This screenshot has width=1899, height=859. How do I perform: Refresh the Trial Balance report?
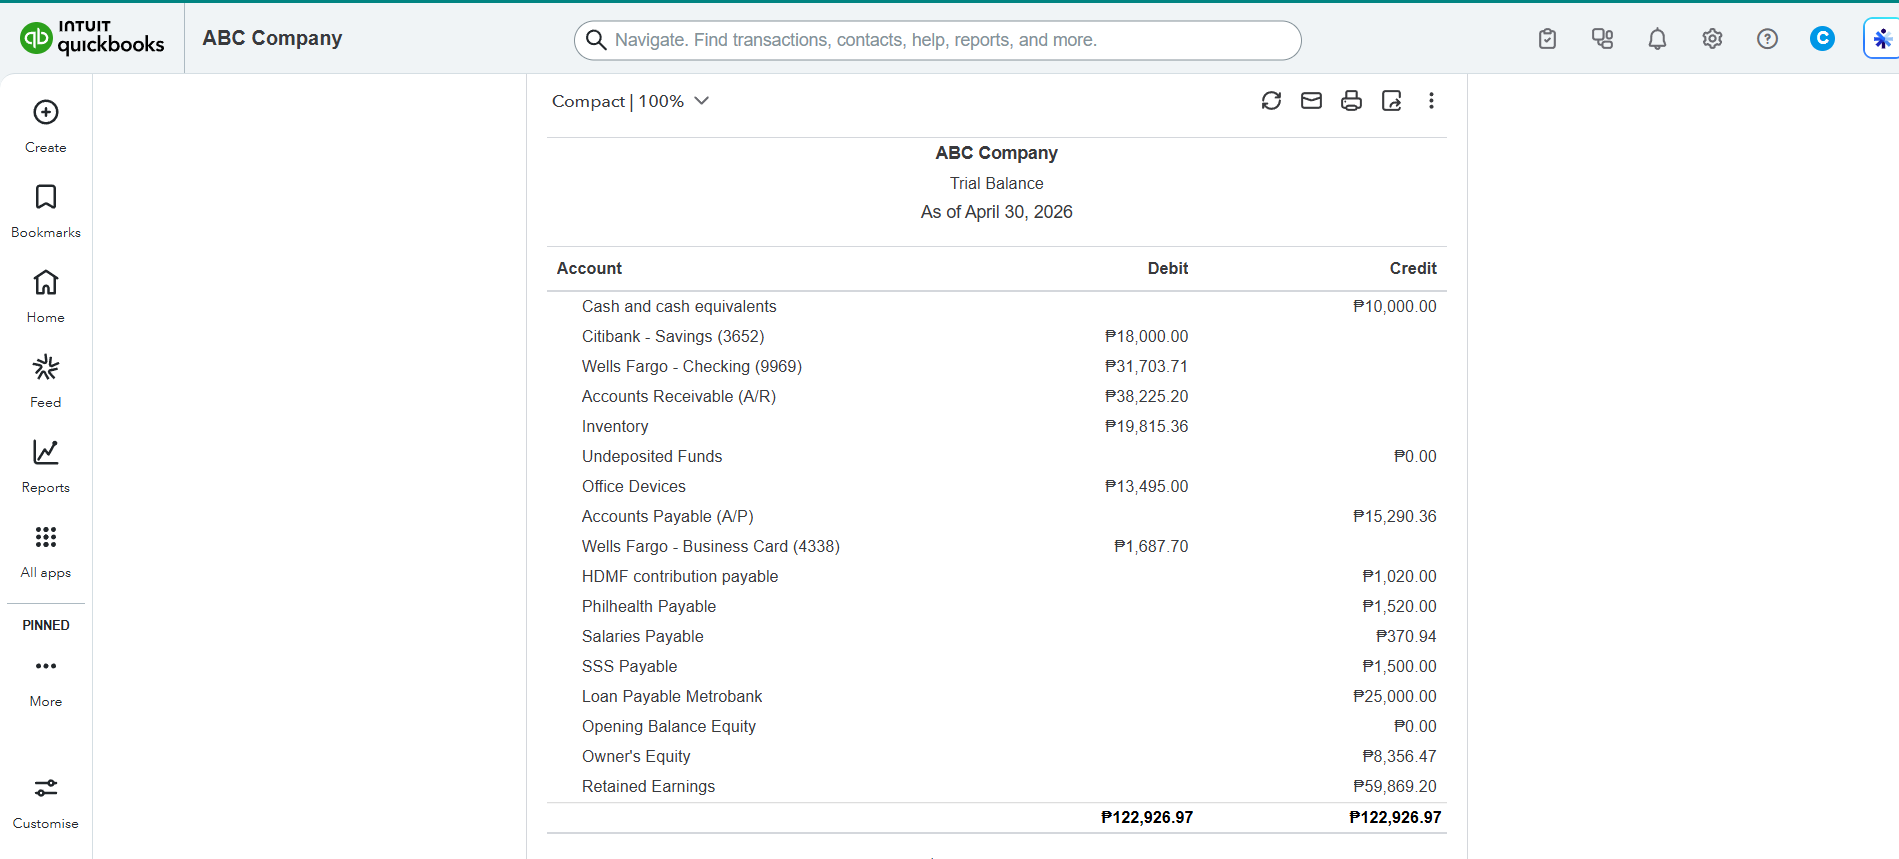(x=1271, y=101)
